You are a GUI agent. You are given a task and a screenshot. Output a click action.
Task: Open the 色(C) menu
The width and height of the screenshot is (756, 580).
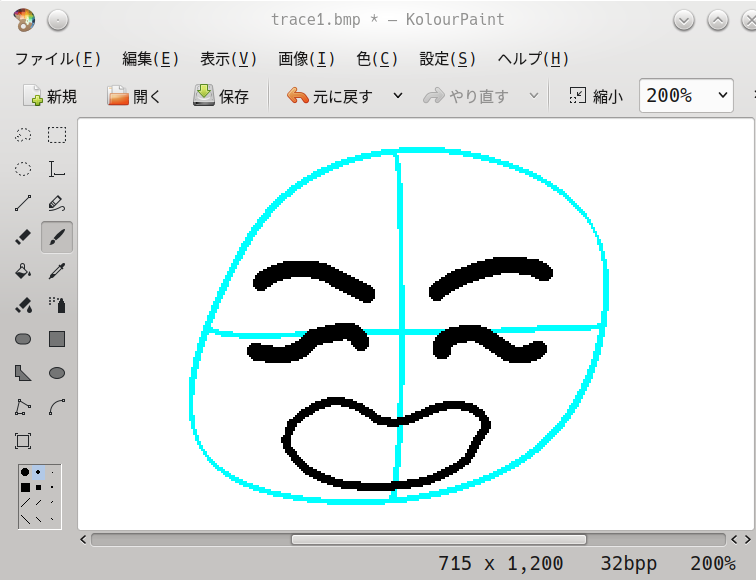coord(377,59)
